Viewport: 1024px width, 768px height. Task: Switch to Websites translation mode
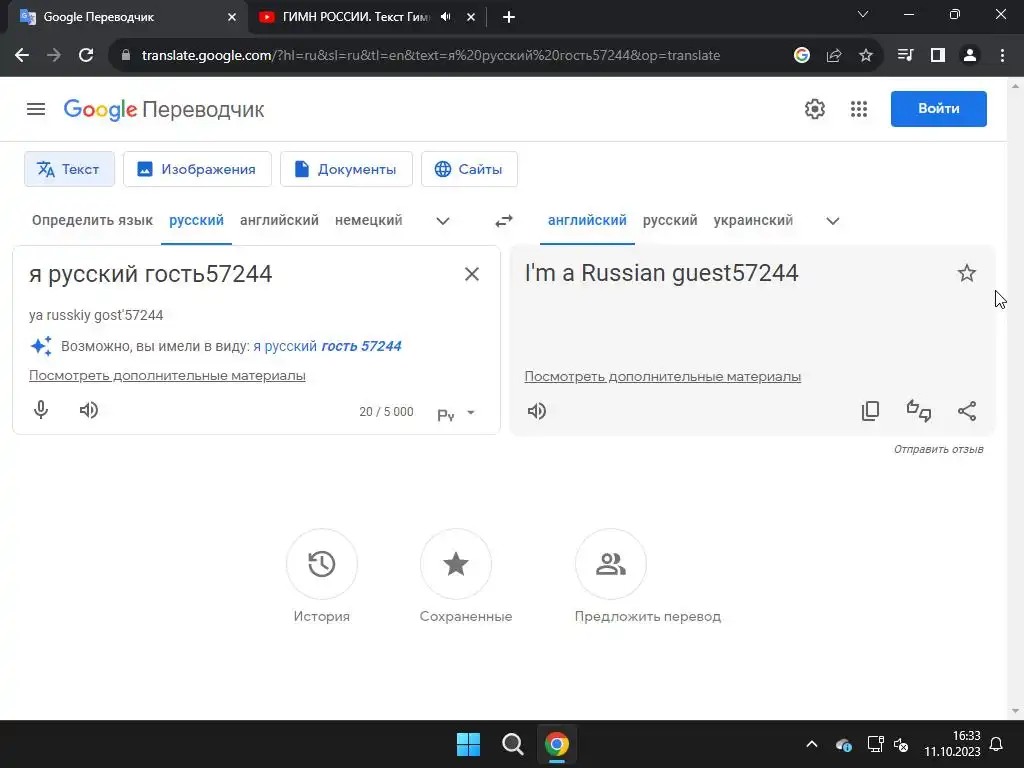tap(470, 169)
